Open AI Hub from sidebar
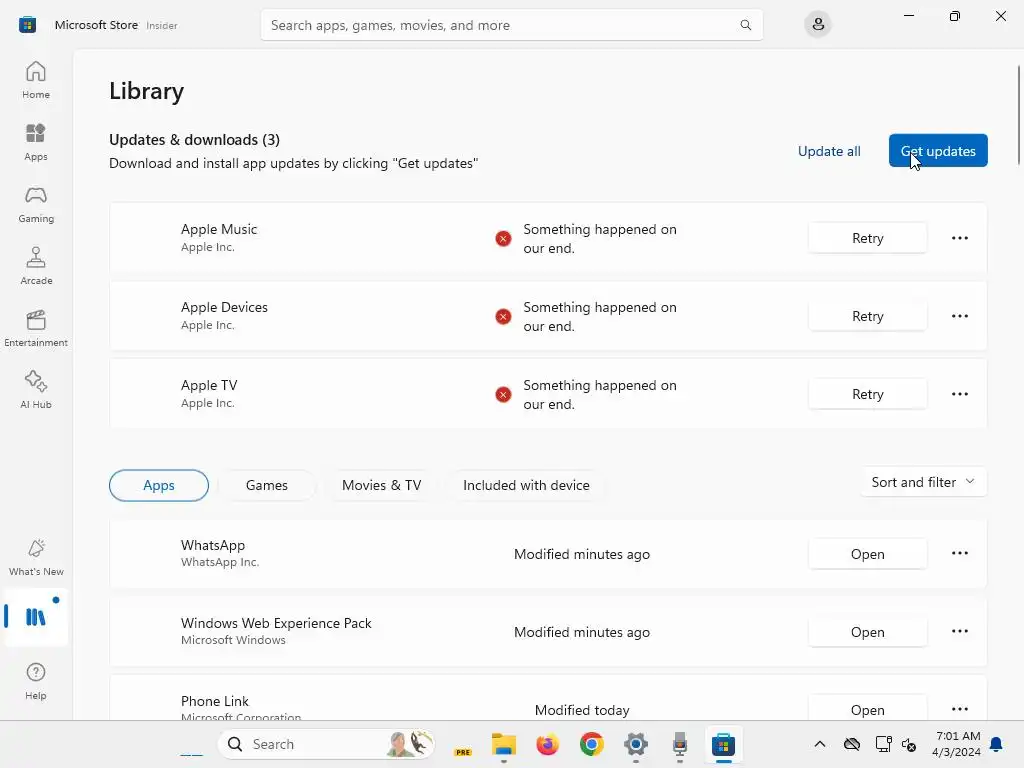The image size is (1024, 768). tap(36, 391)
